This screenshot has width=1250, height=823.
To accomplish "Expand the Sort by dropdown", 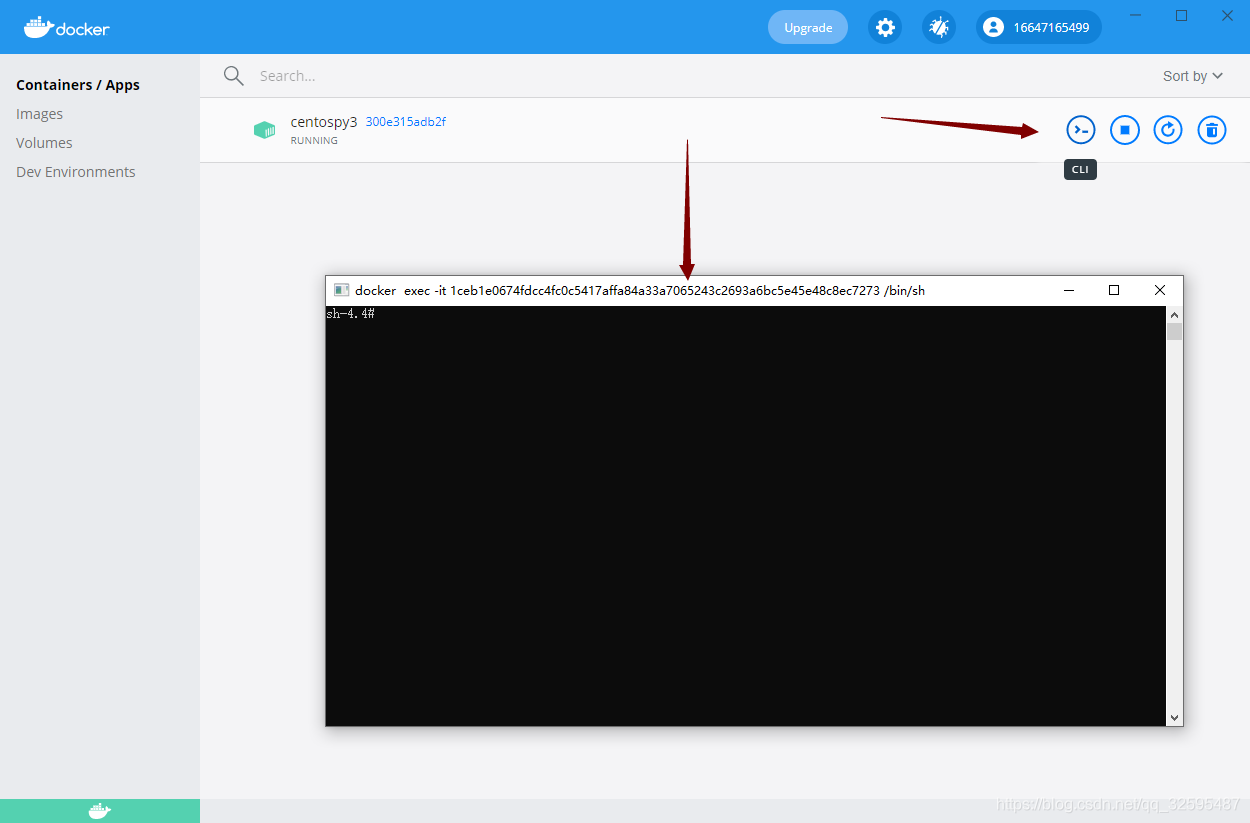I will tap(1193, 76).
